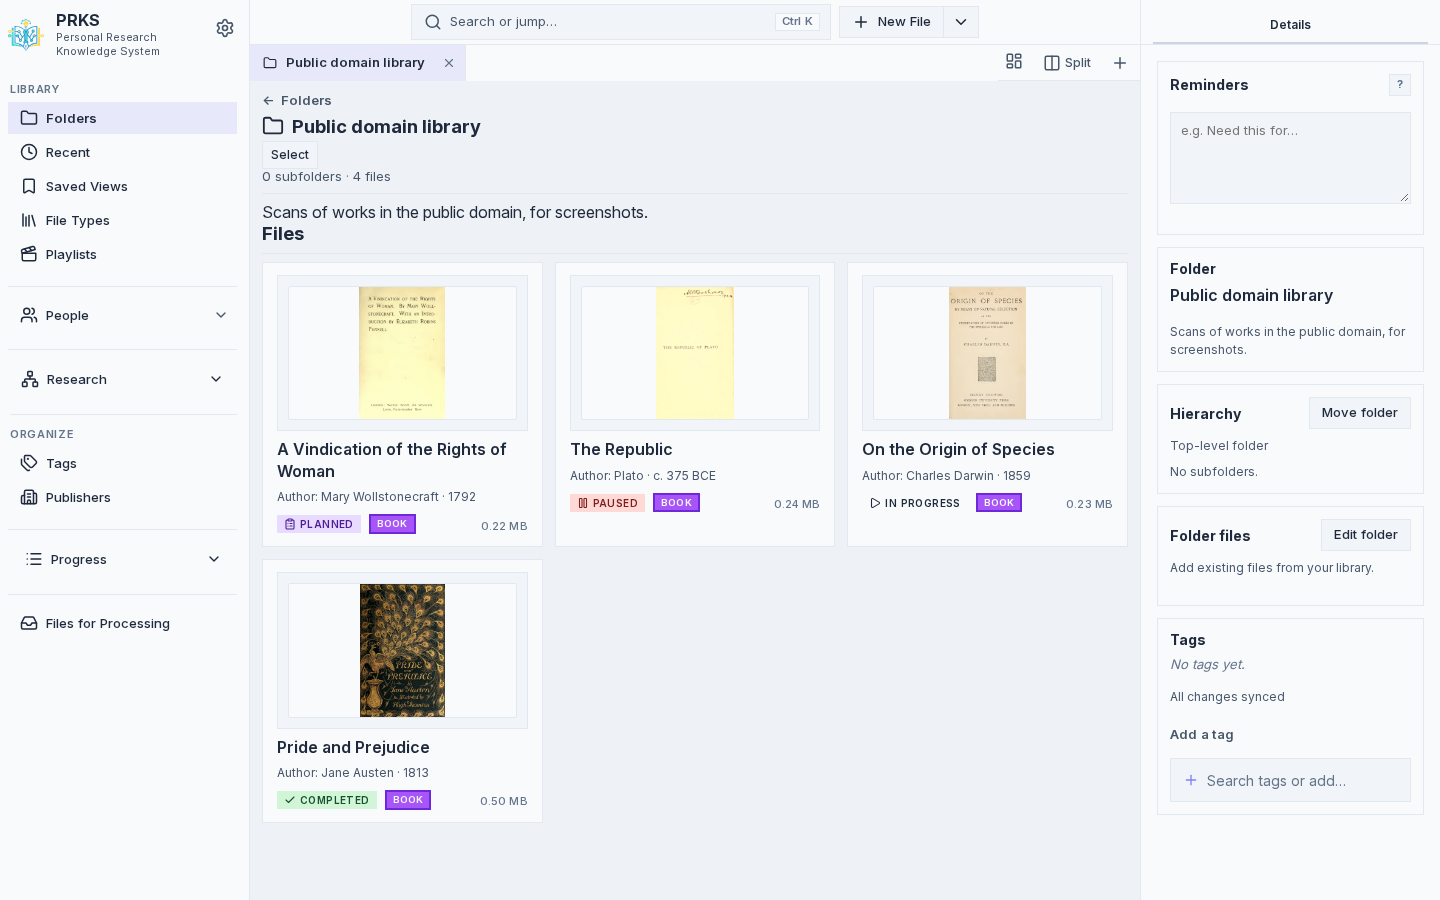Click the grid view layout icon
This screenshot has height=900, width=1440.
pos(1014,62)
